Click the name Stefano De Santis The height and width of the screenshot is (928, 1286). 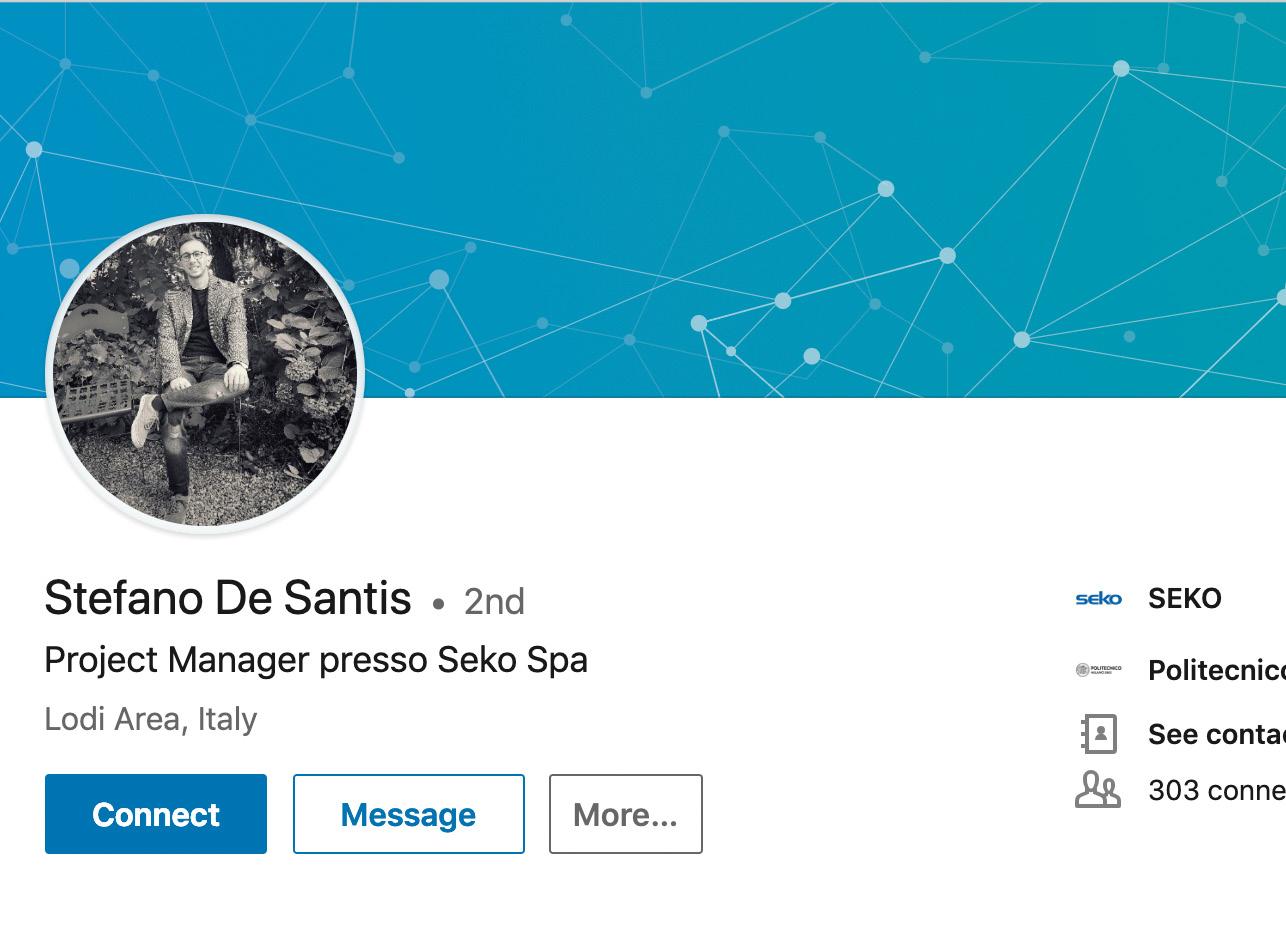[228, 598]
